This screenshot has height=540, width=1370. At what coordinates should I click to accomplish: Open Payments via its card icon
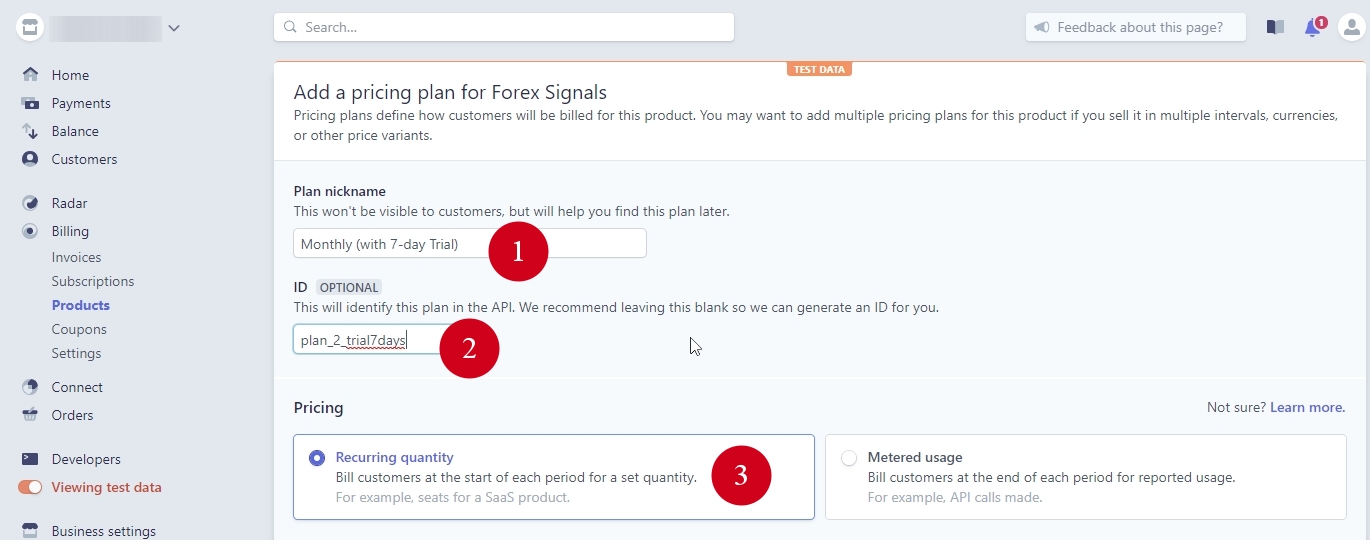30,103
